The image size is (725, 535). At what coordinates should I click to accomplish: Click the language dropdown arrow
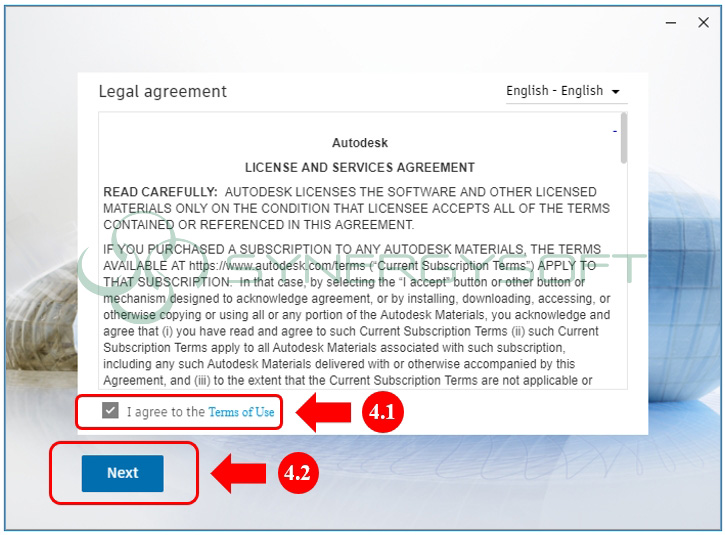tap(615, 92)
